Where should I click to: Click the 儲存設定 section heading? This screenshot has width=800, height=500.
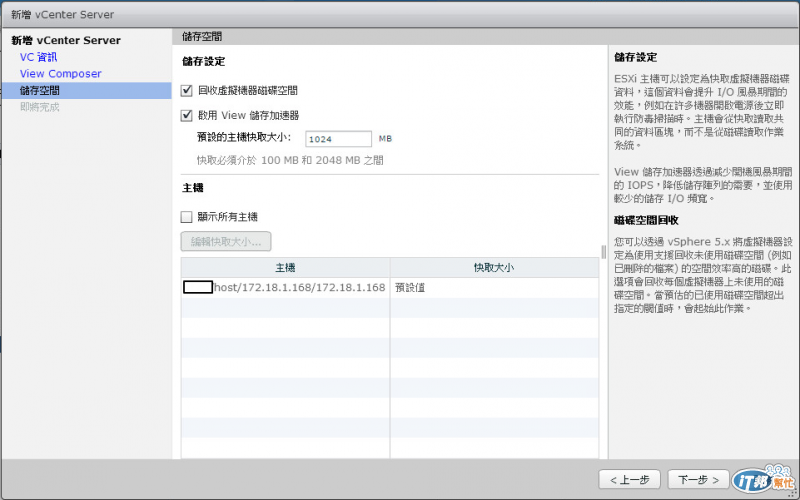[204, 61]
